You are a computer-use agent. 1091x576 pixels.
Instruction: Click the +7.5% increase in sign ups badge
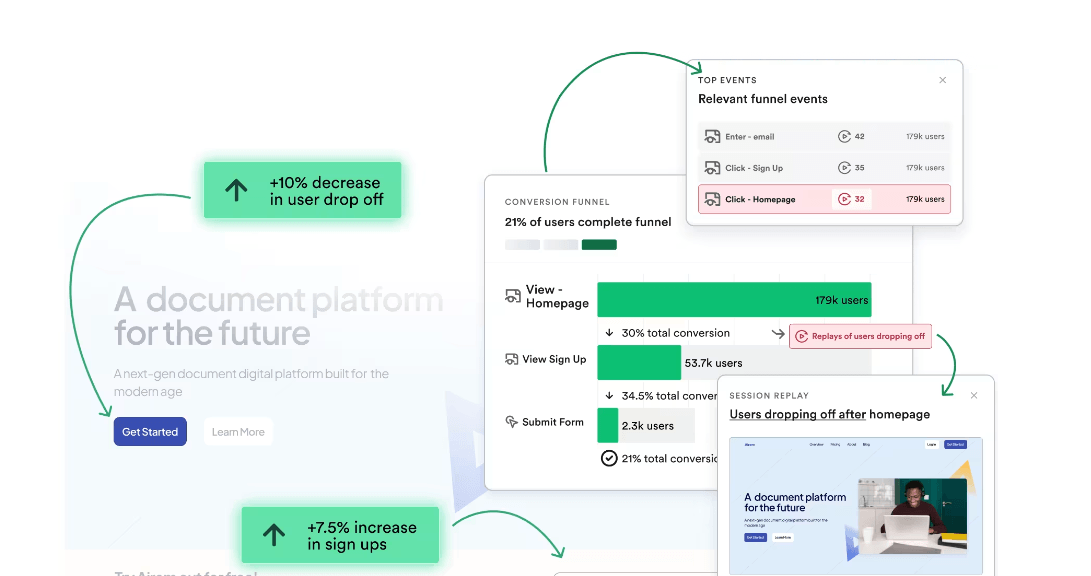click(x=340, y=535)
